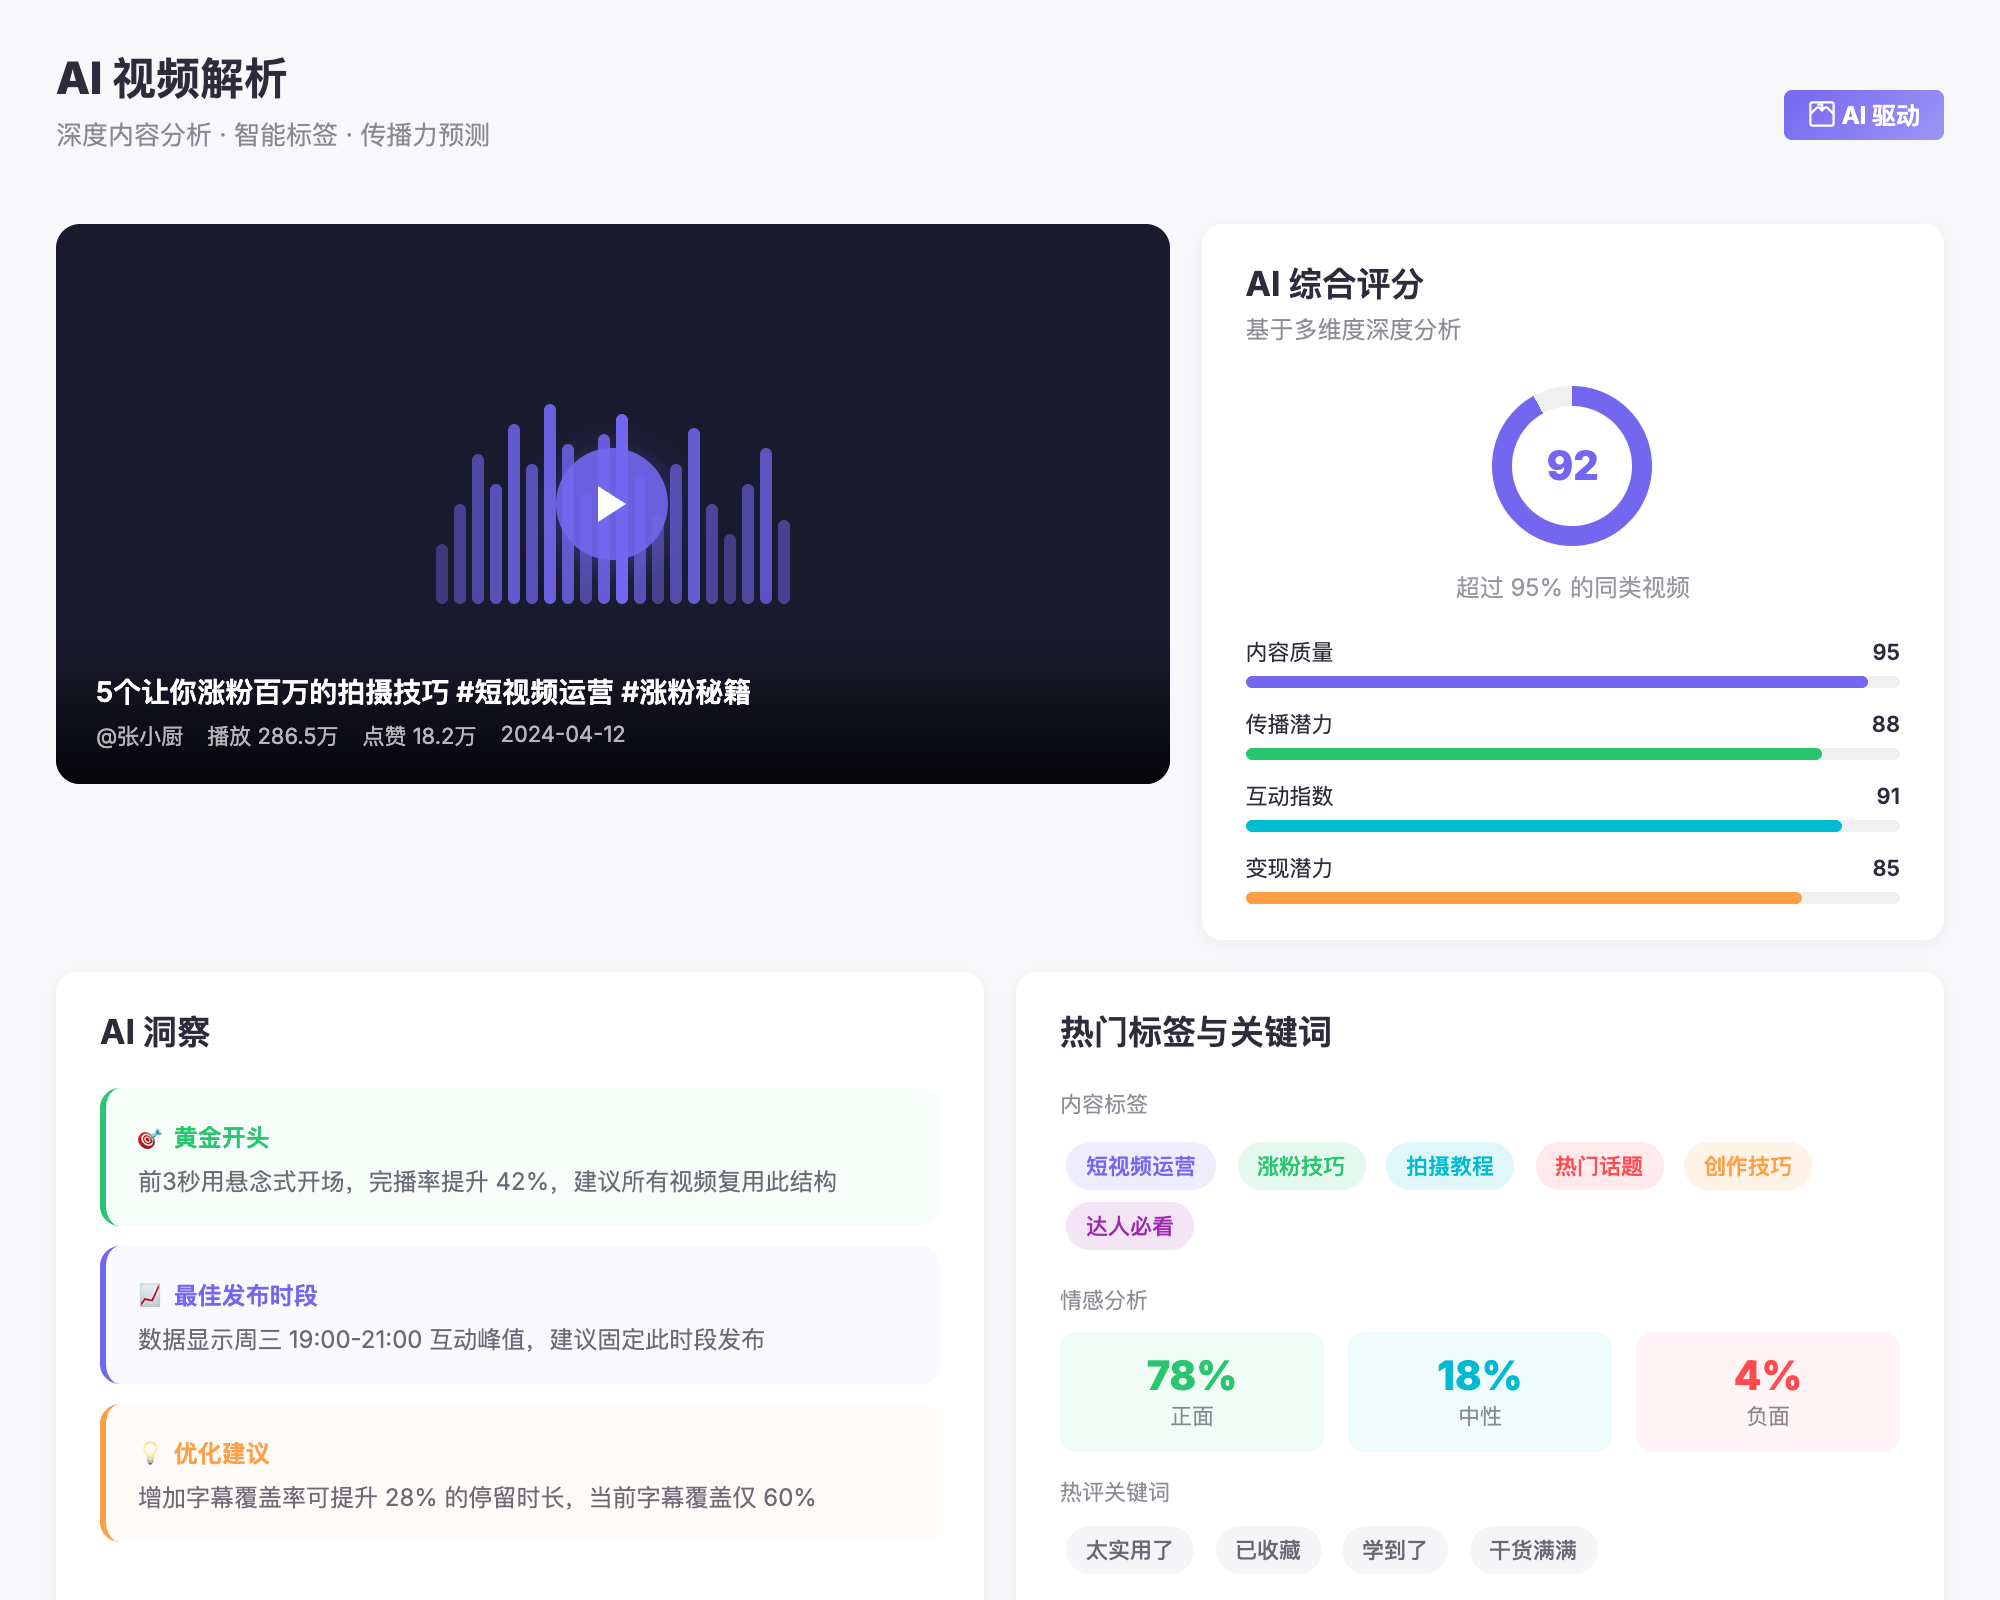Toggle the 创作技巧 tag
Viewport: 2000px width, 1600px height.
[1747, 1166]
